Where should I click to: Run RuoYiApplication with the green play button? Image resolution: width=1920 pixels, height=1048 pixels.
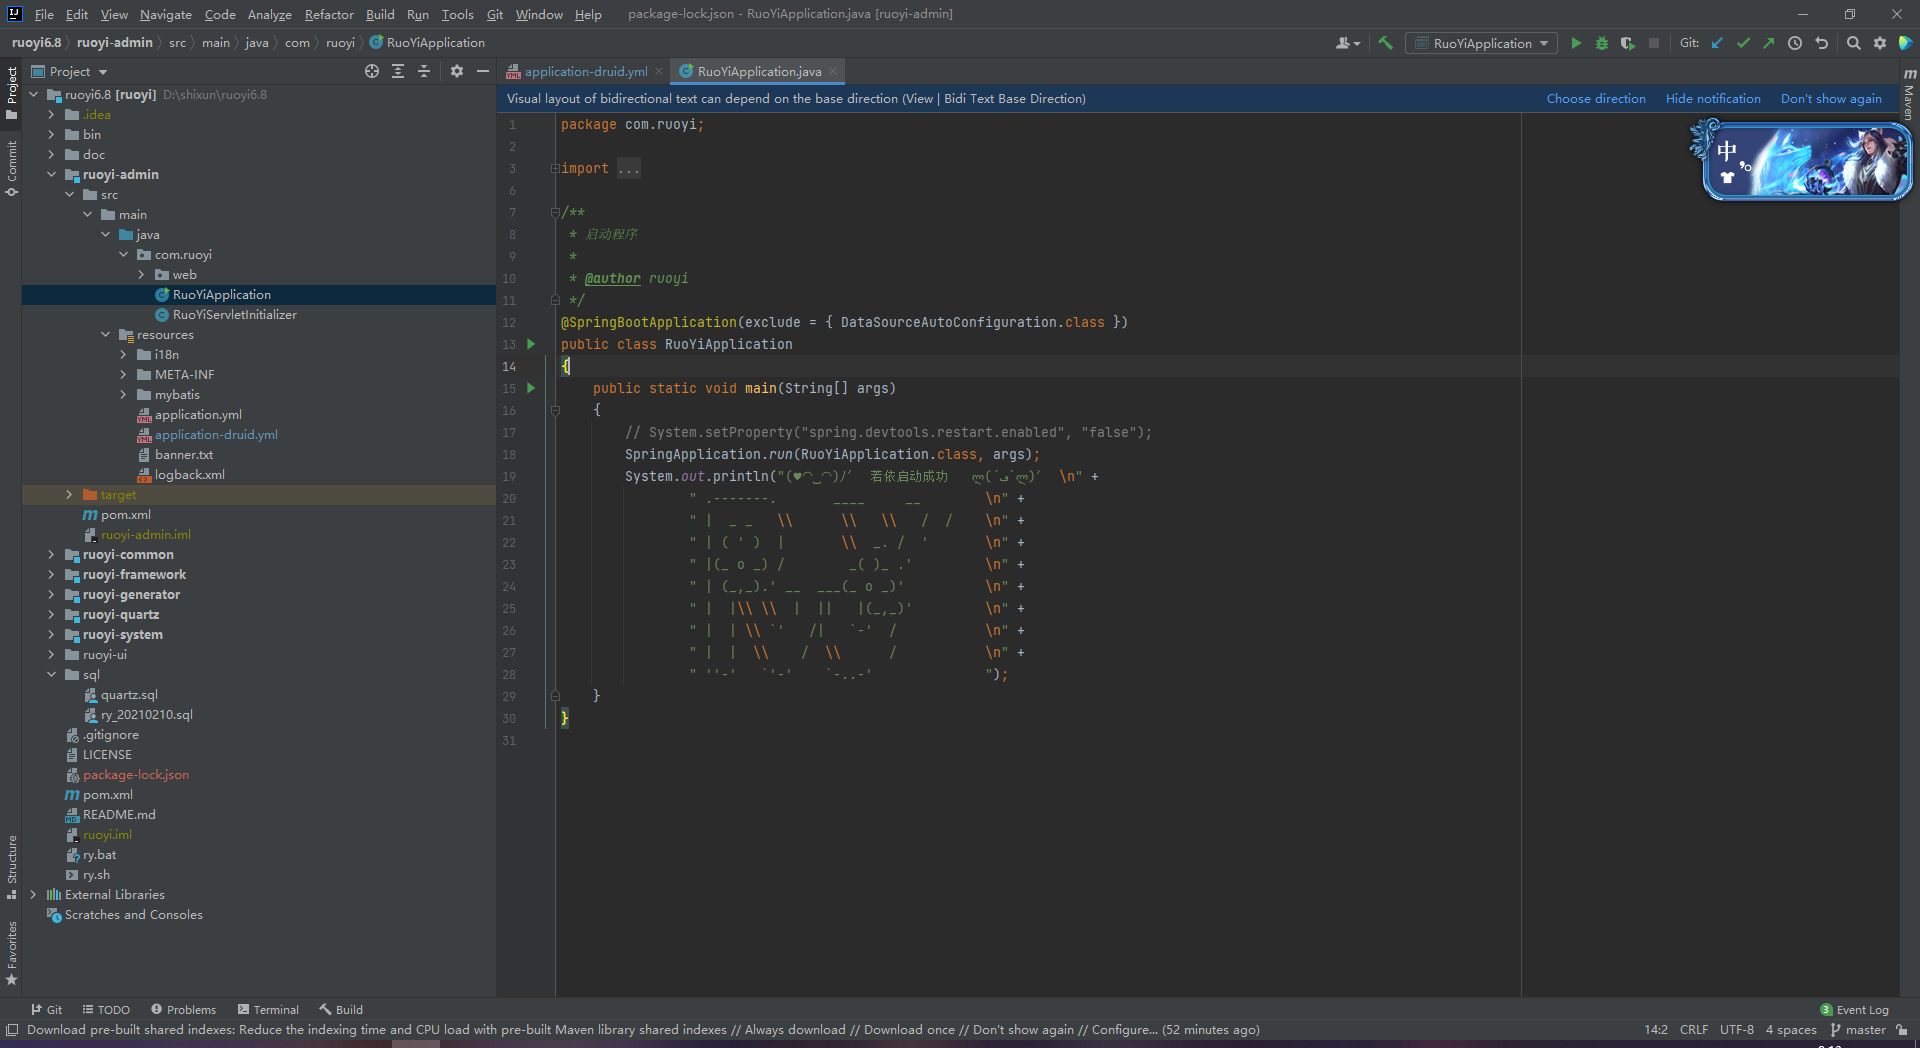pyautogui.click(x=1576, y=43)
